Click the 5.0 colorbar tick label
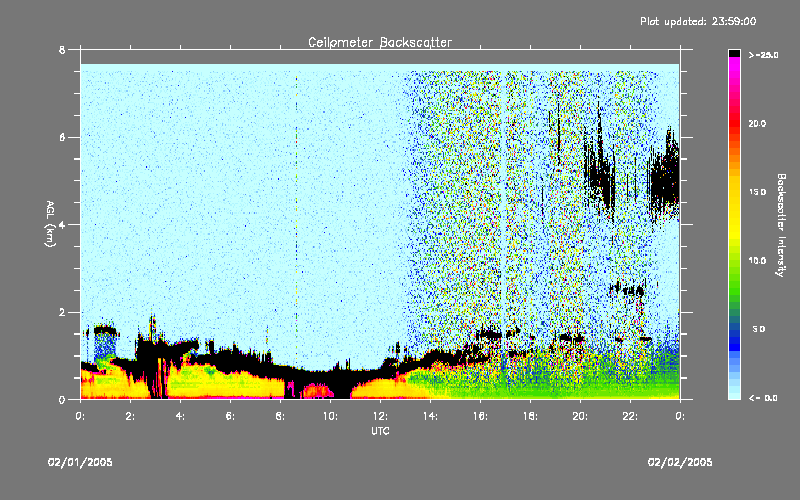The width and height of the screenshot is (800, 500). 759,330
